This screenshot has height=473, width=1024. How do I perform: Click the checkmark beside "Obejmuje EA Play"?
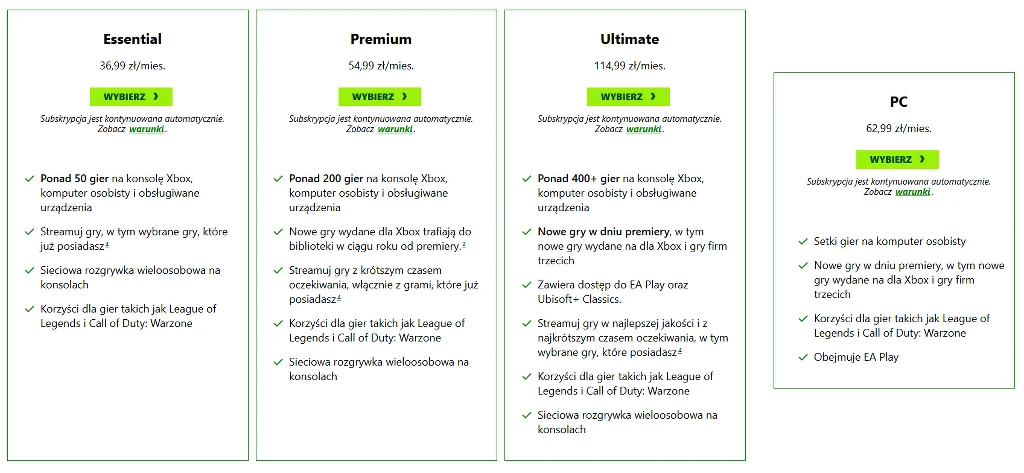coord(803,357)
